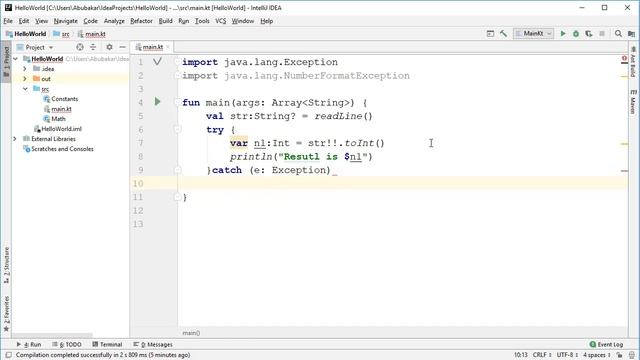
Task: Collapse all nodes in Project panel
Action: tap(93, 47)
